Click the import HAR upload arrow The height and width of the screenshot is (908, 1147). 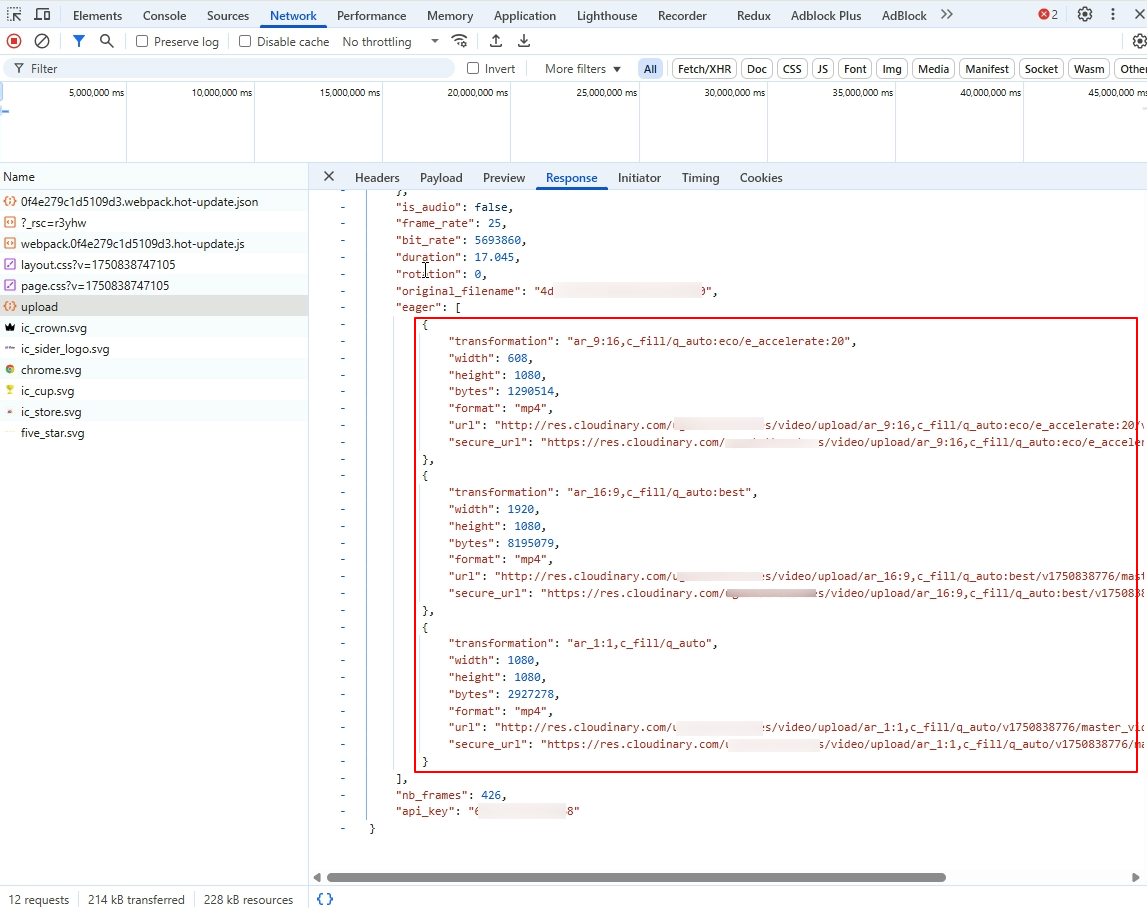click(496, 41)
